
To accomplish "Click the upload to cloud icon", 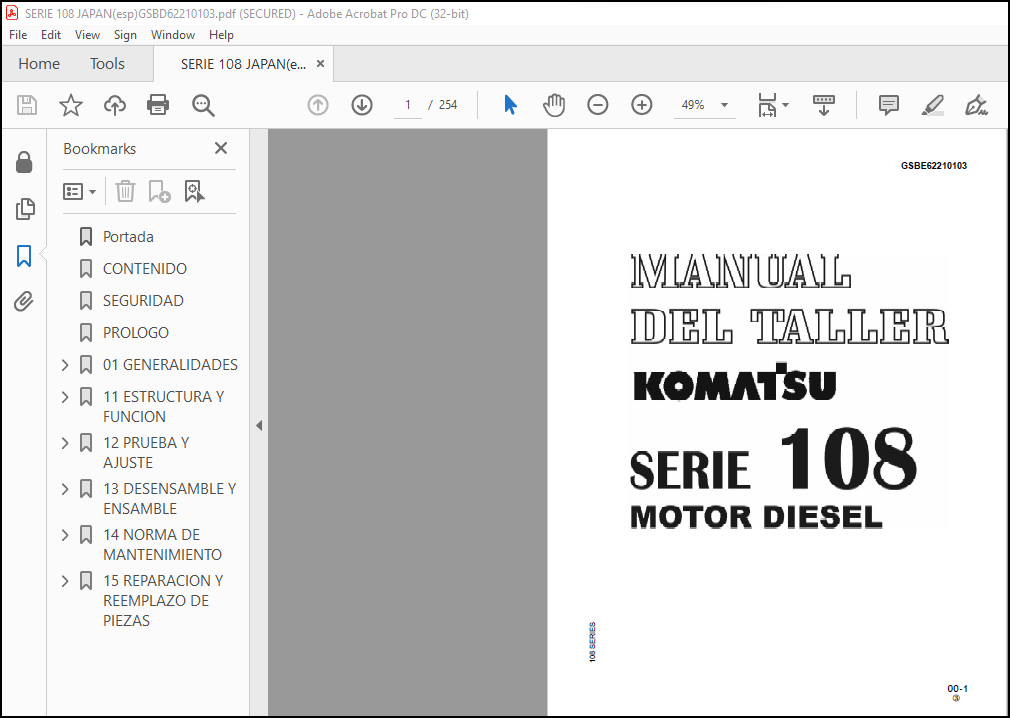I will click(x=115, y=105).
